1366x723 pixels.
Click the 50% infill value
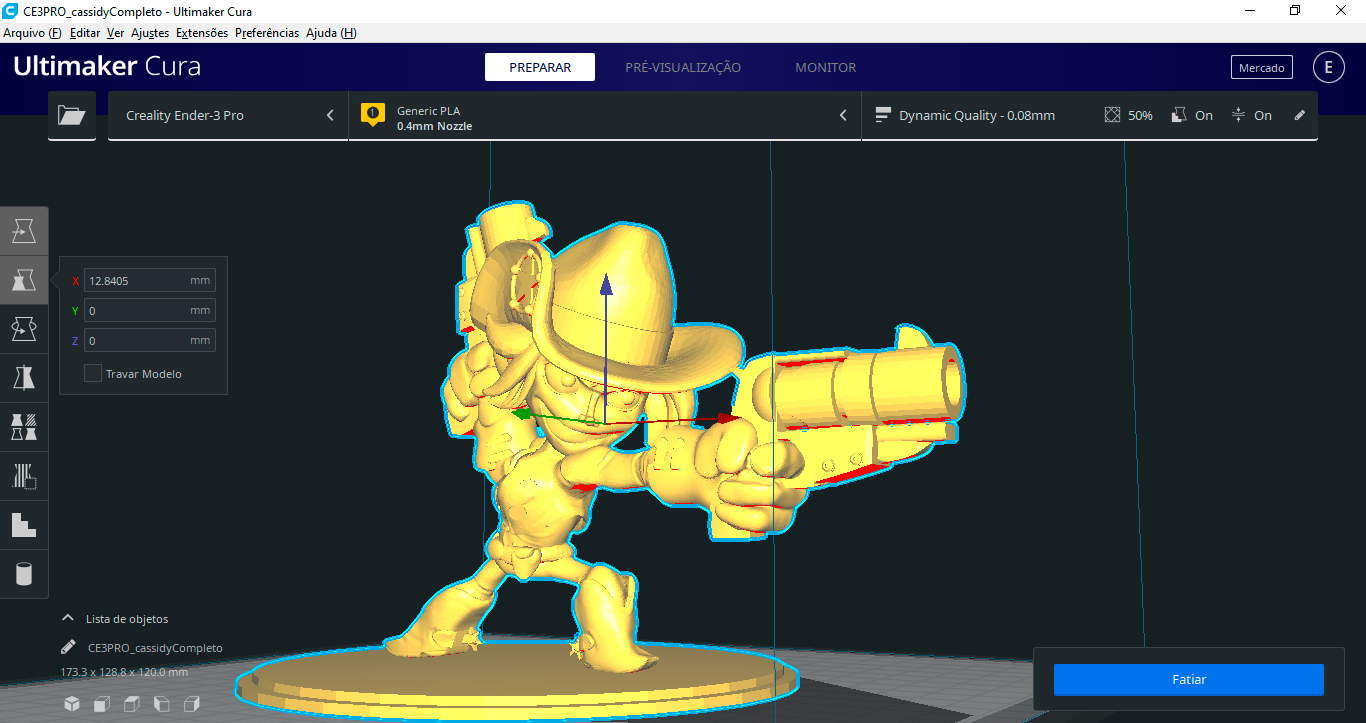(1140, 116)
